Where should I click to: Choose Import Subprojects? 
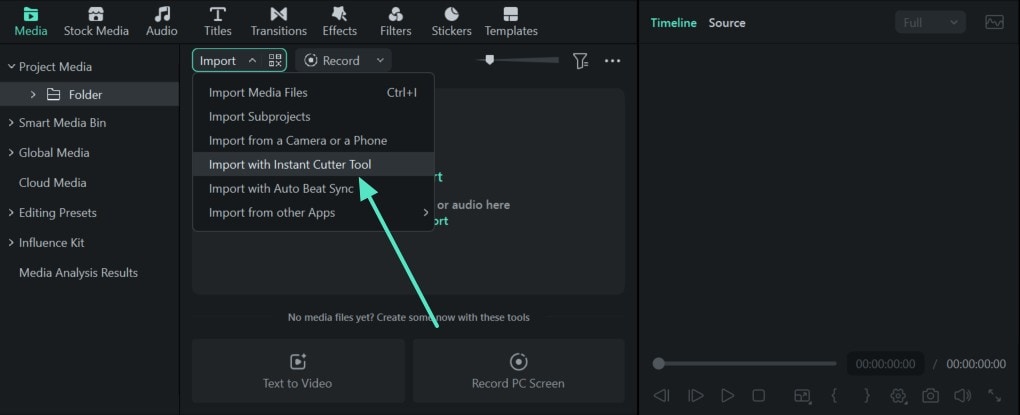coord(314,116)
